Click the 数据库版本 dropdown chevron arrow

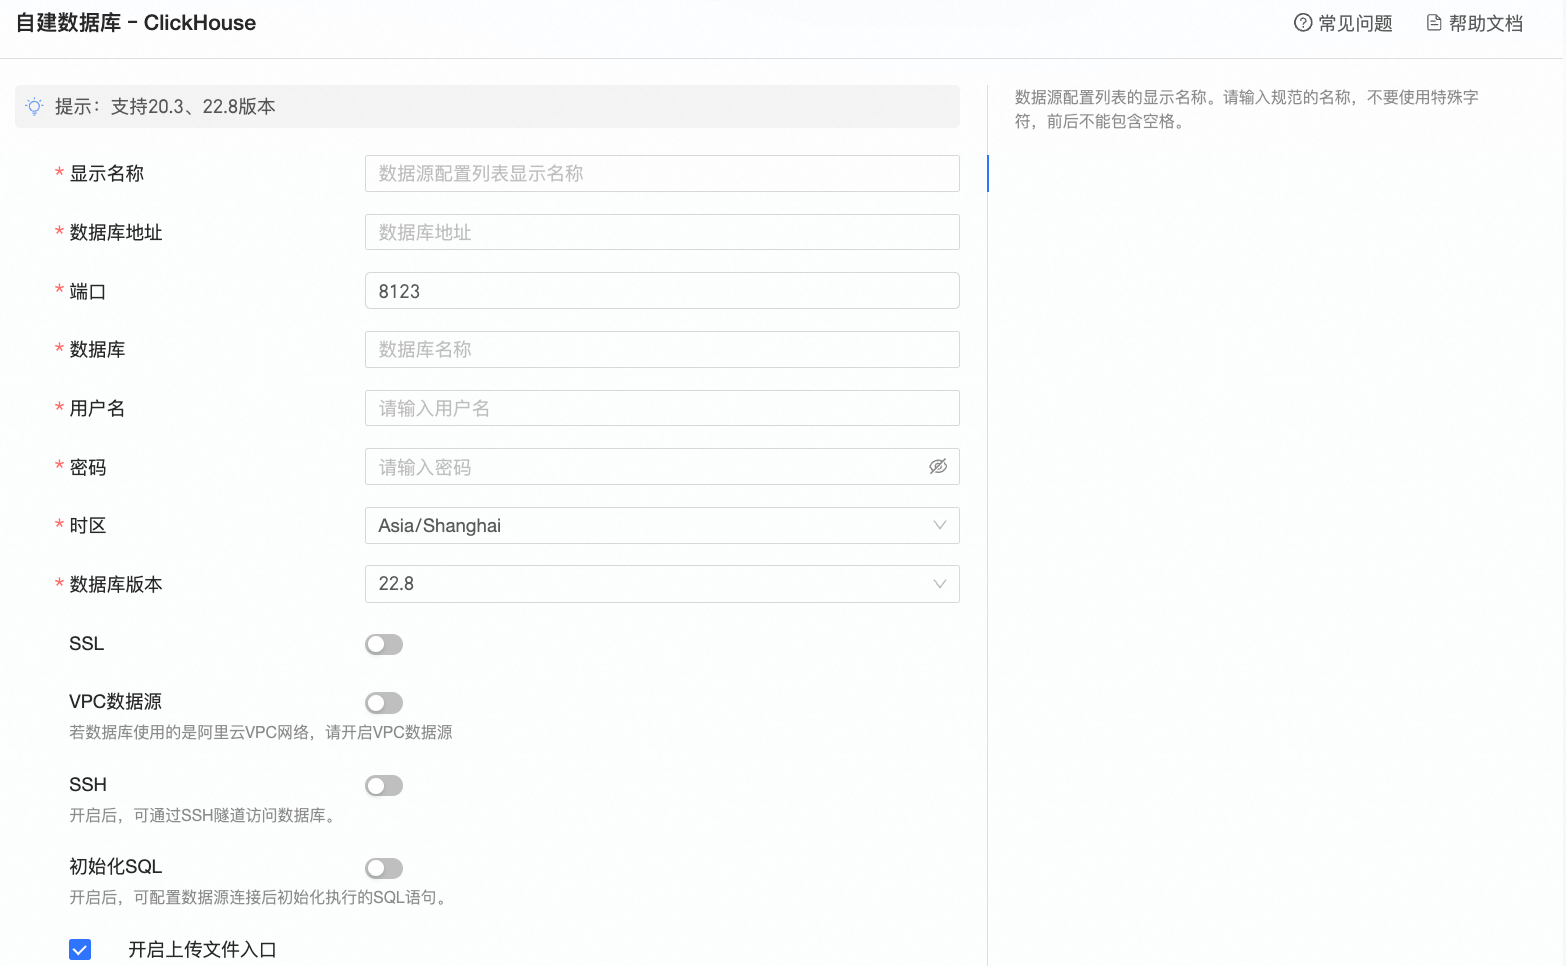[x=940, y=584]
